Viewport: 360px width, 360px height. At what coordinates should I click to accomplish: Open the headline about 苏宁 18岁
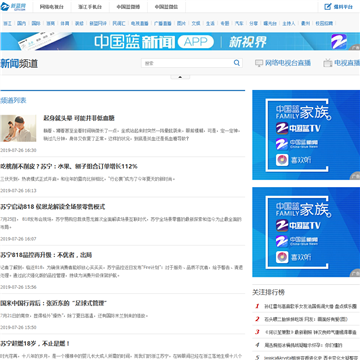(35, 343)
